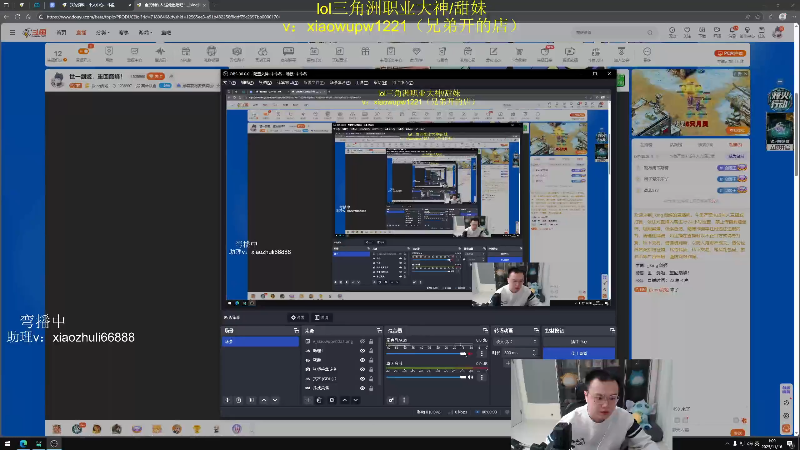This screenshot has width=800, height=450.
Task: Adjust first mixer channel volume slider
Action: [427, 354]
